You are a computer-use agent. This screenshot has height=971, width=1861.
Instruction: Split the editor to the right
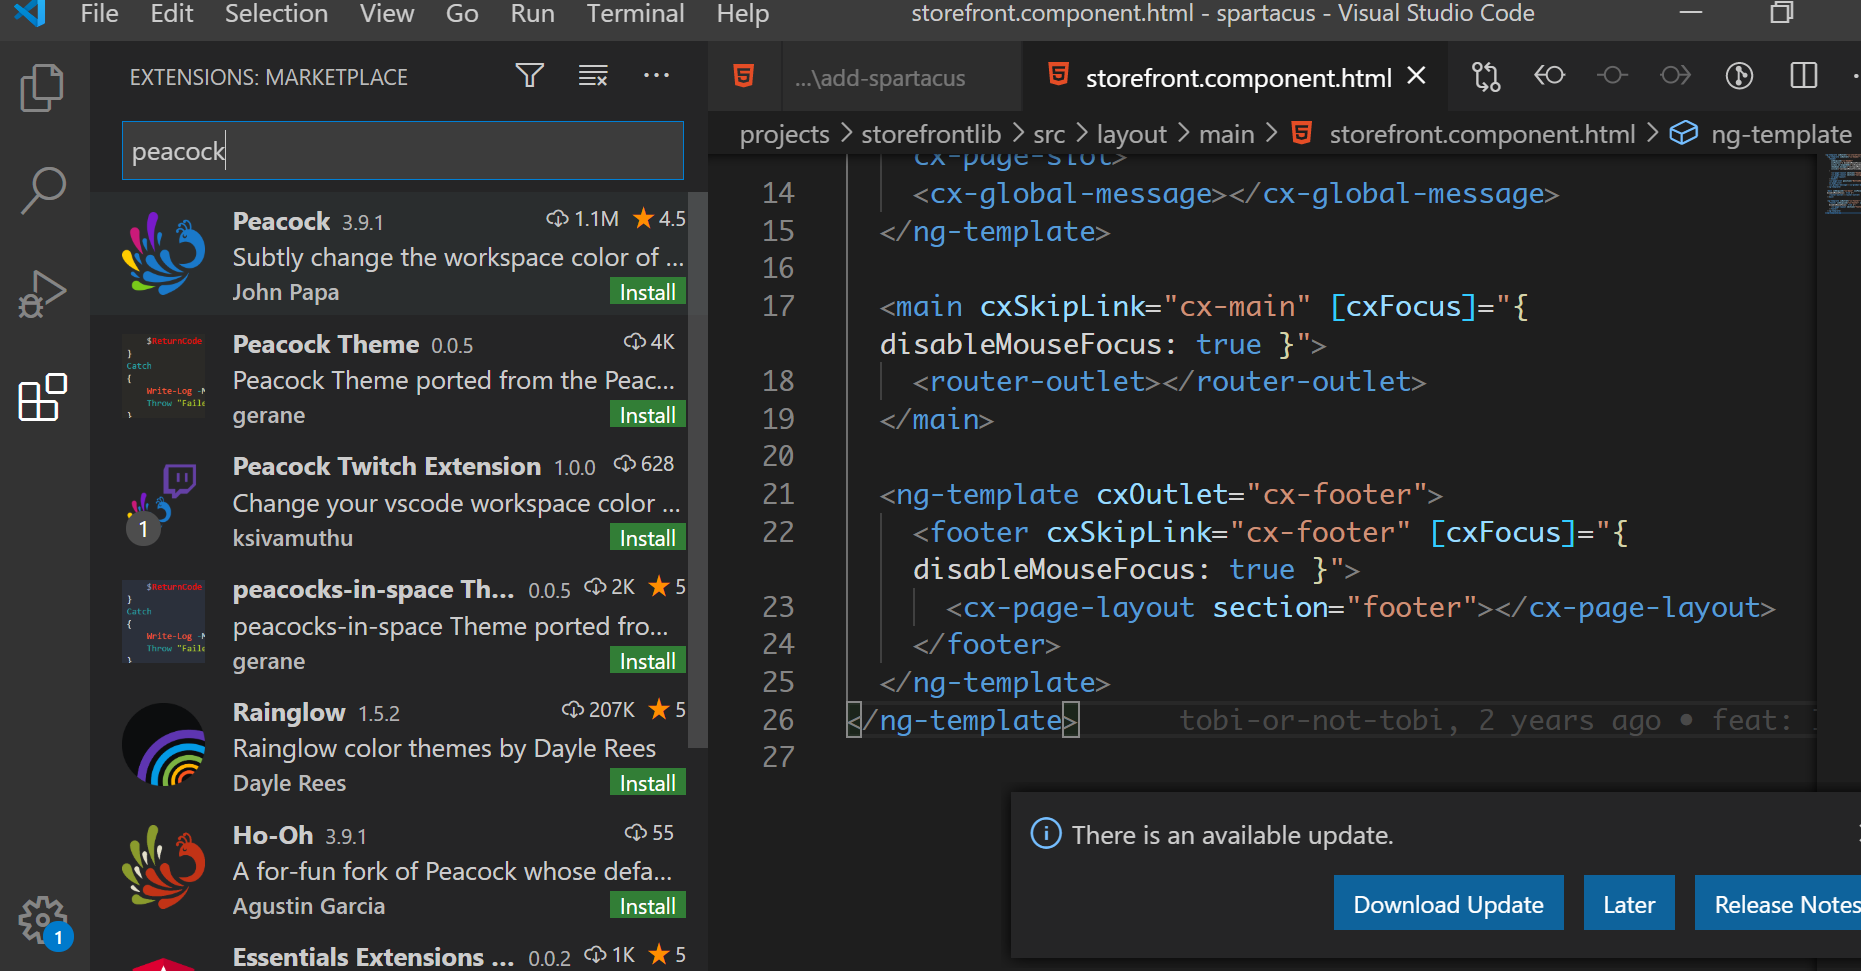pyautogui.click(x=1803, y=76)
